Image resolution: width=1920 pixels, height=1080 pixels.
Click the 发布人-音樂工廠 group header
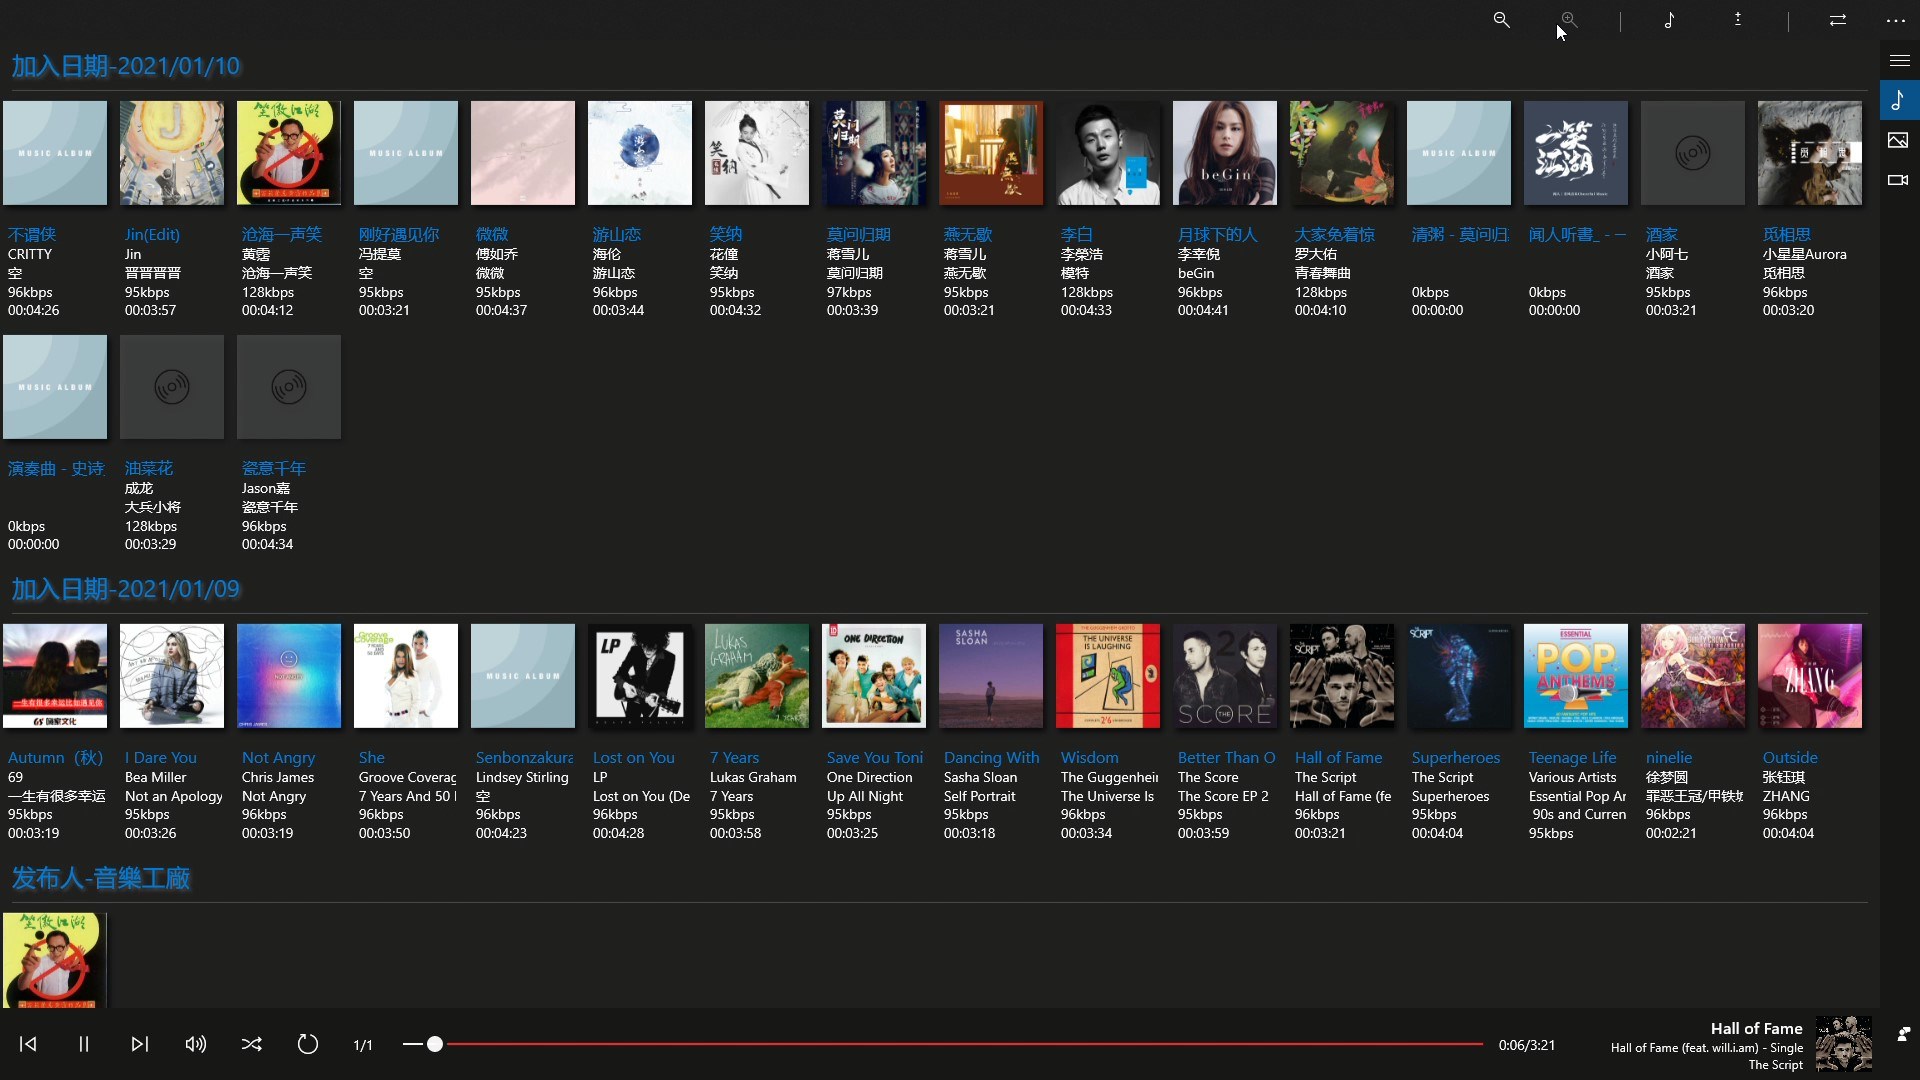(101, 878)
